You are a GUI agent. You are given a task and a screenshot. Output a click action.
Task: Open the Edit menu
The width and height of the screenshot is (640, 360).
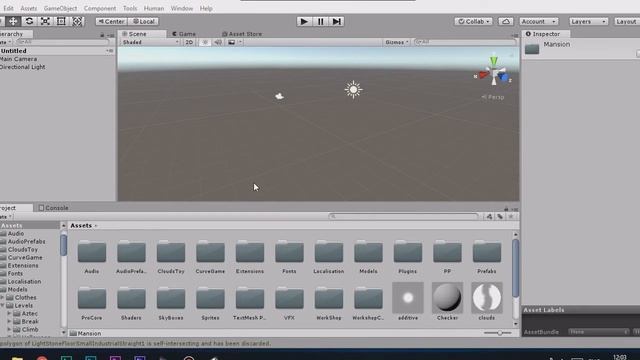click(8, 8)
